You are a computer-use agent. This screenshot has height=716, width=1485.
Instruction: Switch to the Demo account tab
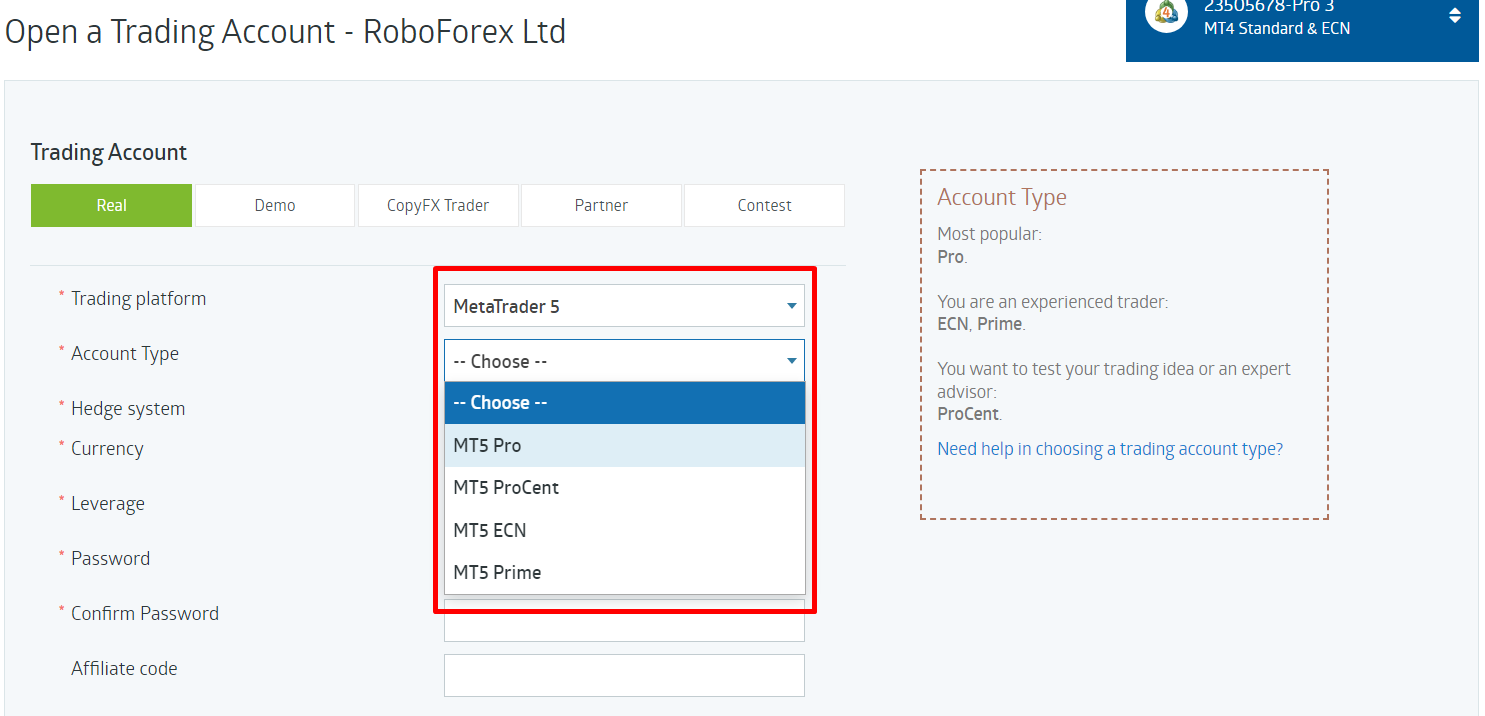pos(275,205)
